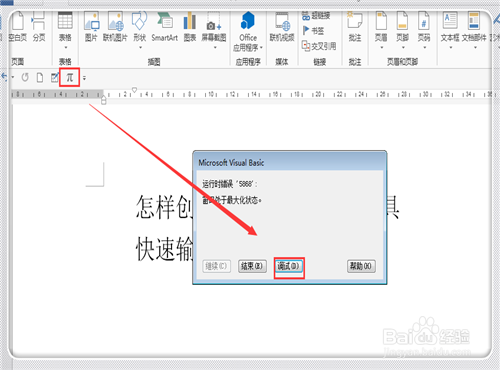500x370 pixels.
Task: Insert online video (联机视频)
Action: [282, 27]
